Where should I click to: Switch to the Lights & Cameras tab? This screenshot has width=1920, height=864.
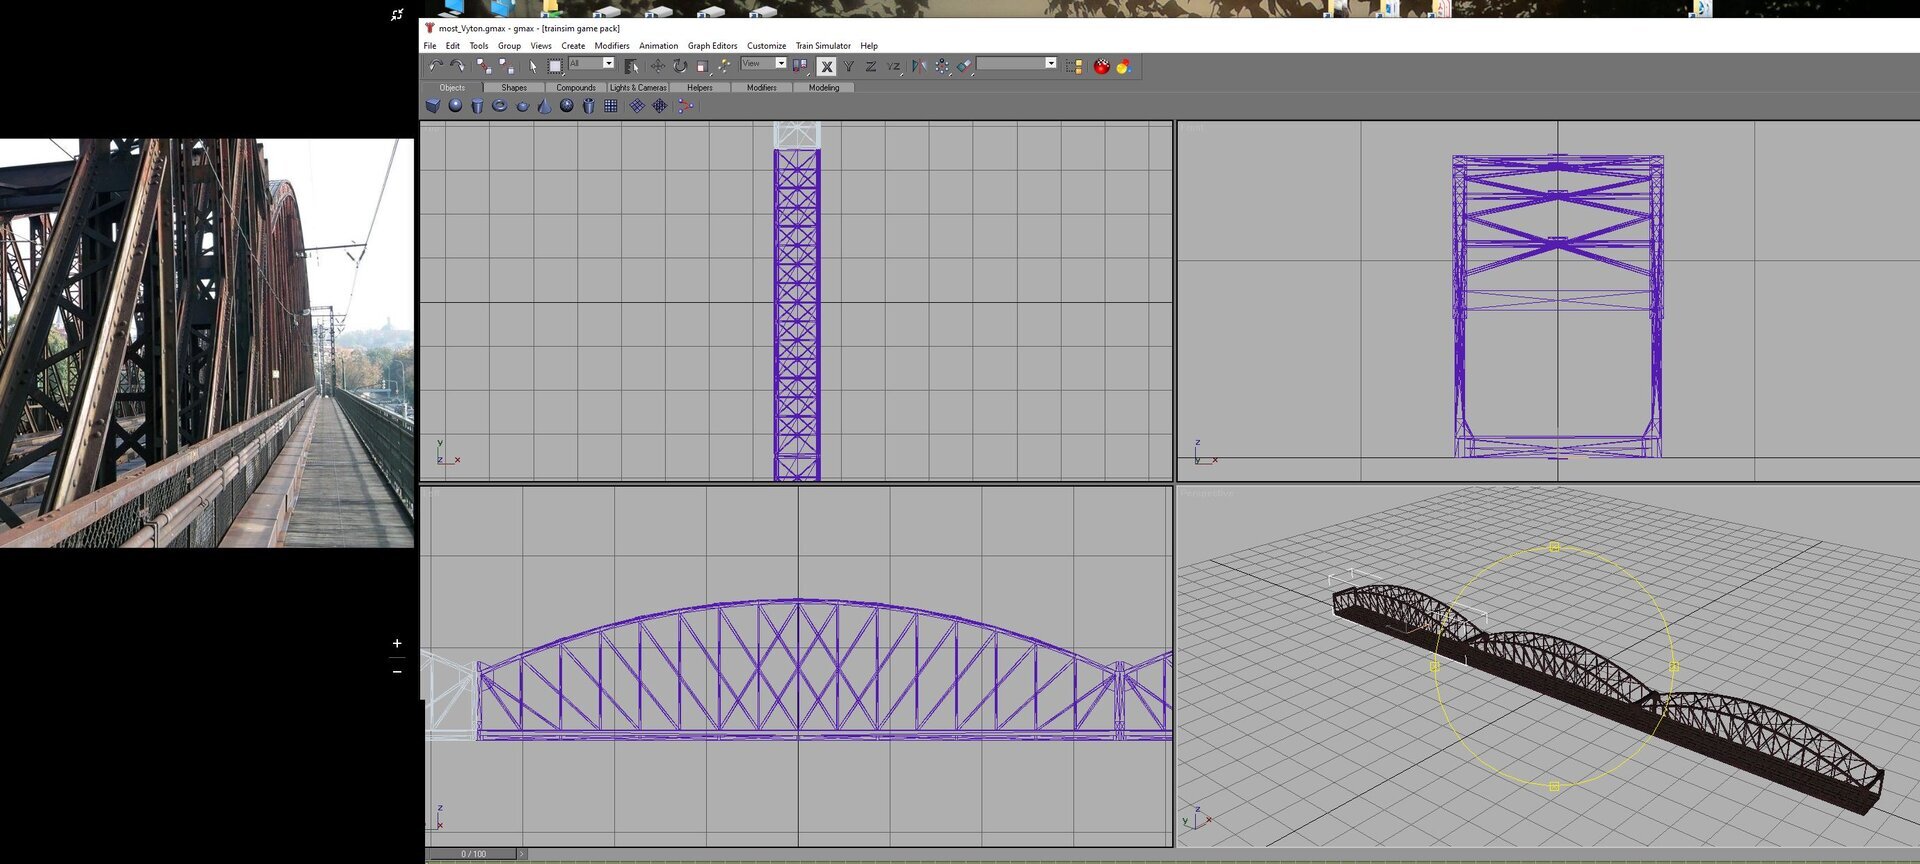[638, 88]
